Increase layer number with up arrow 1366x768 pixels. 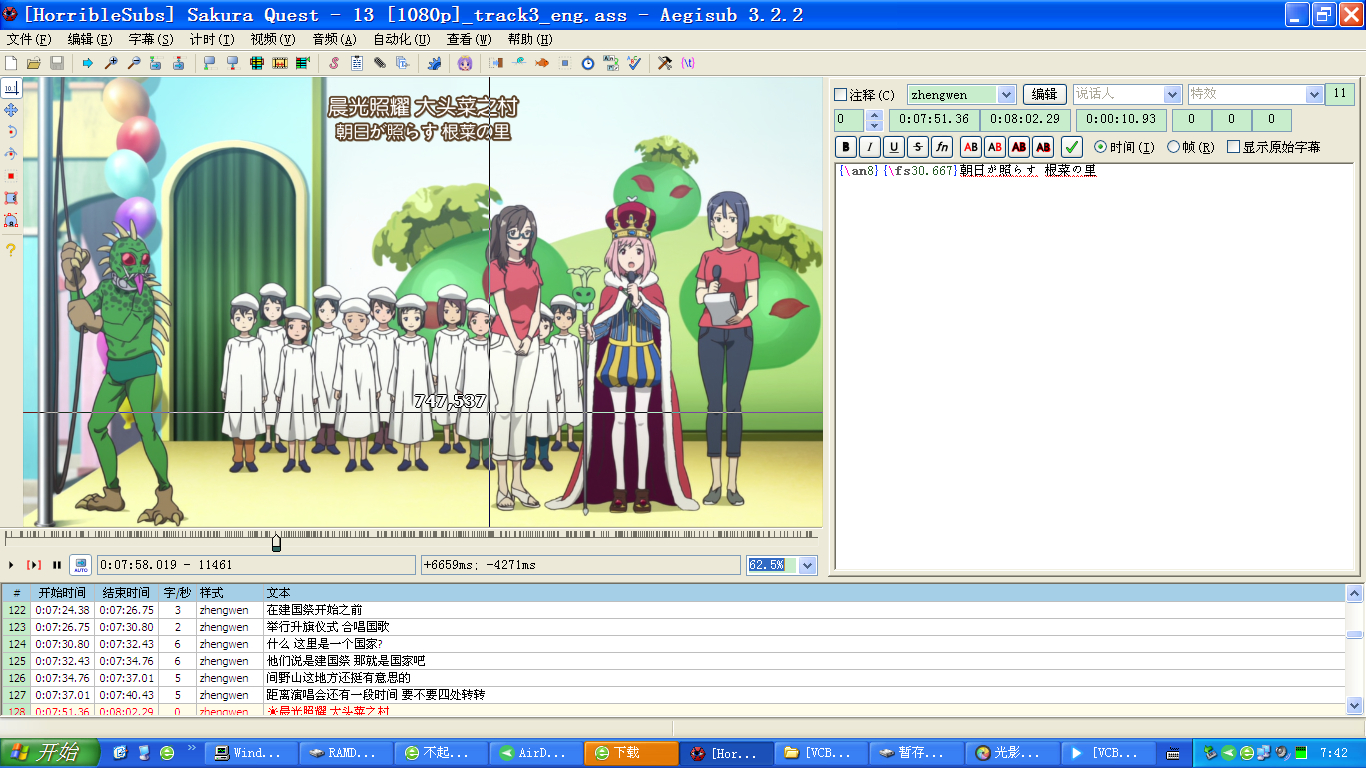coord(874,115)
